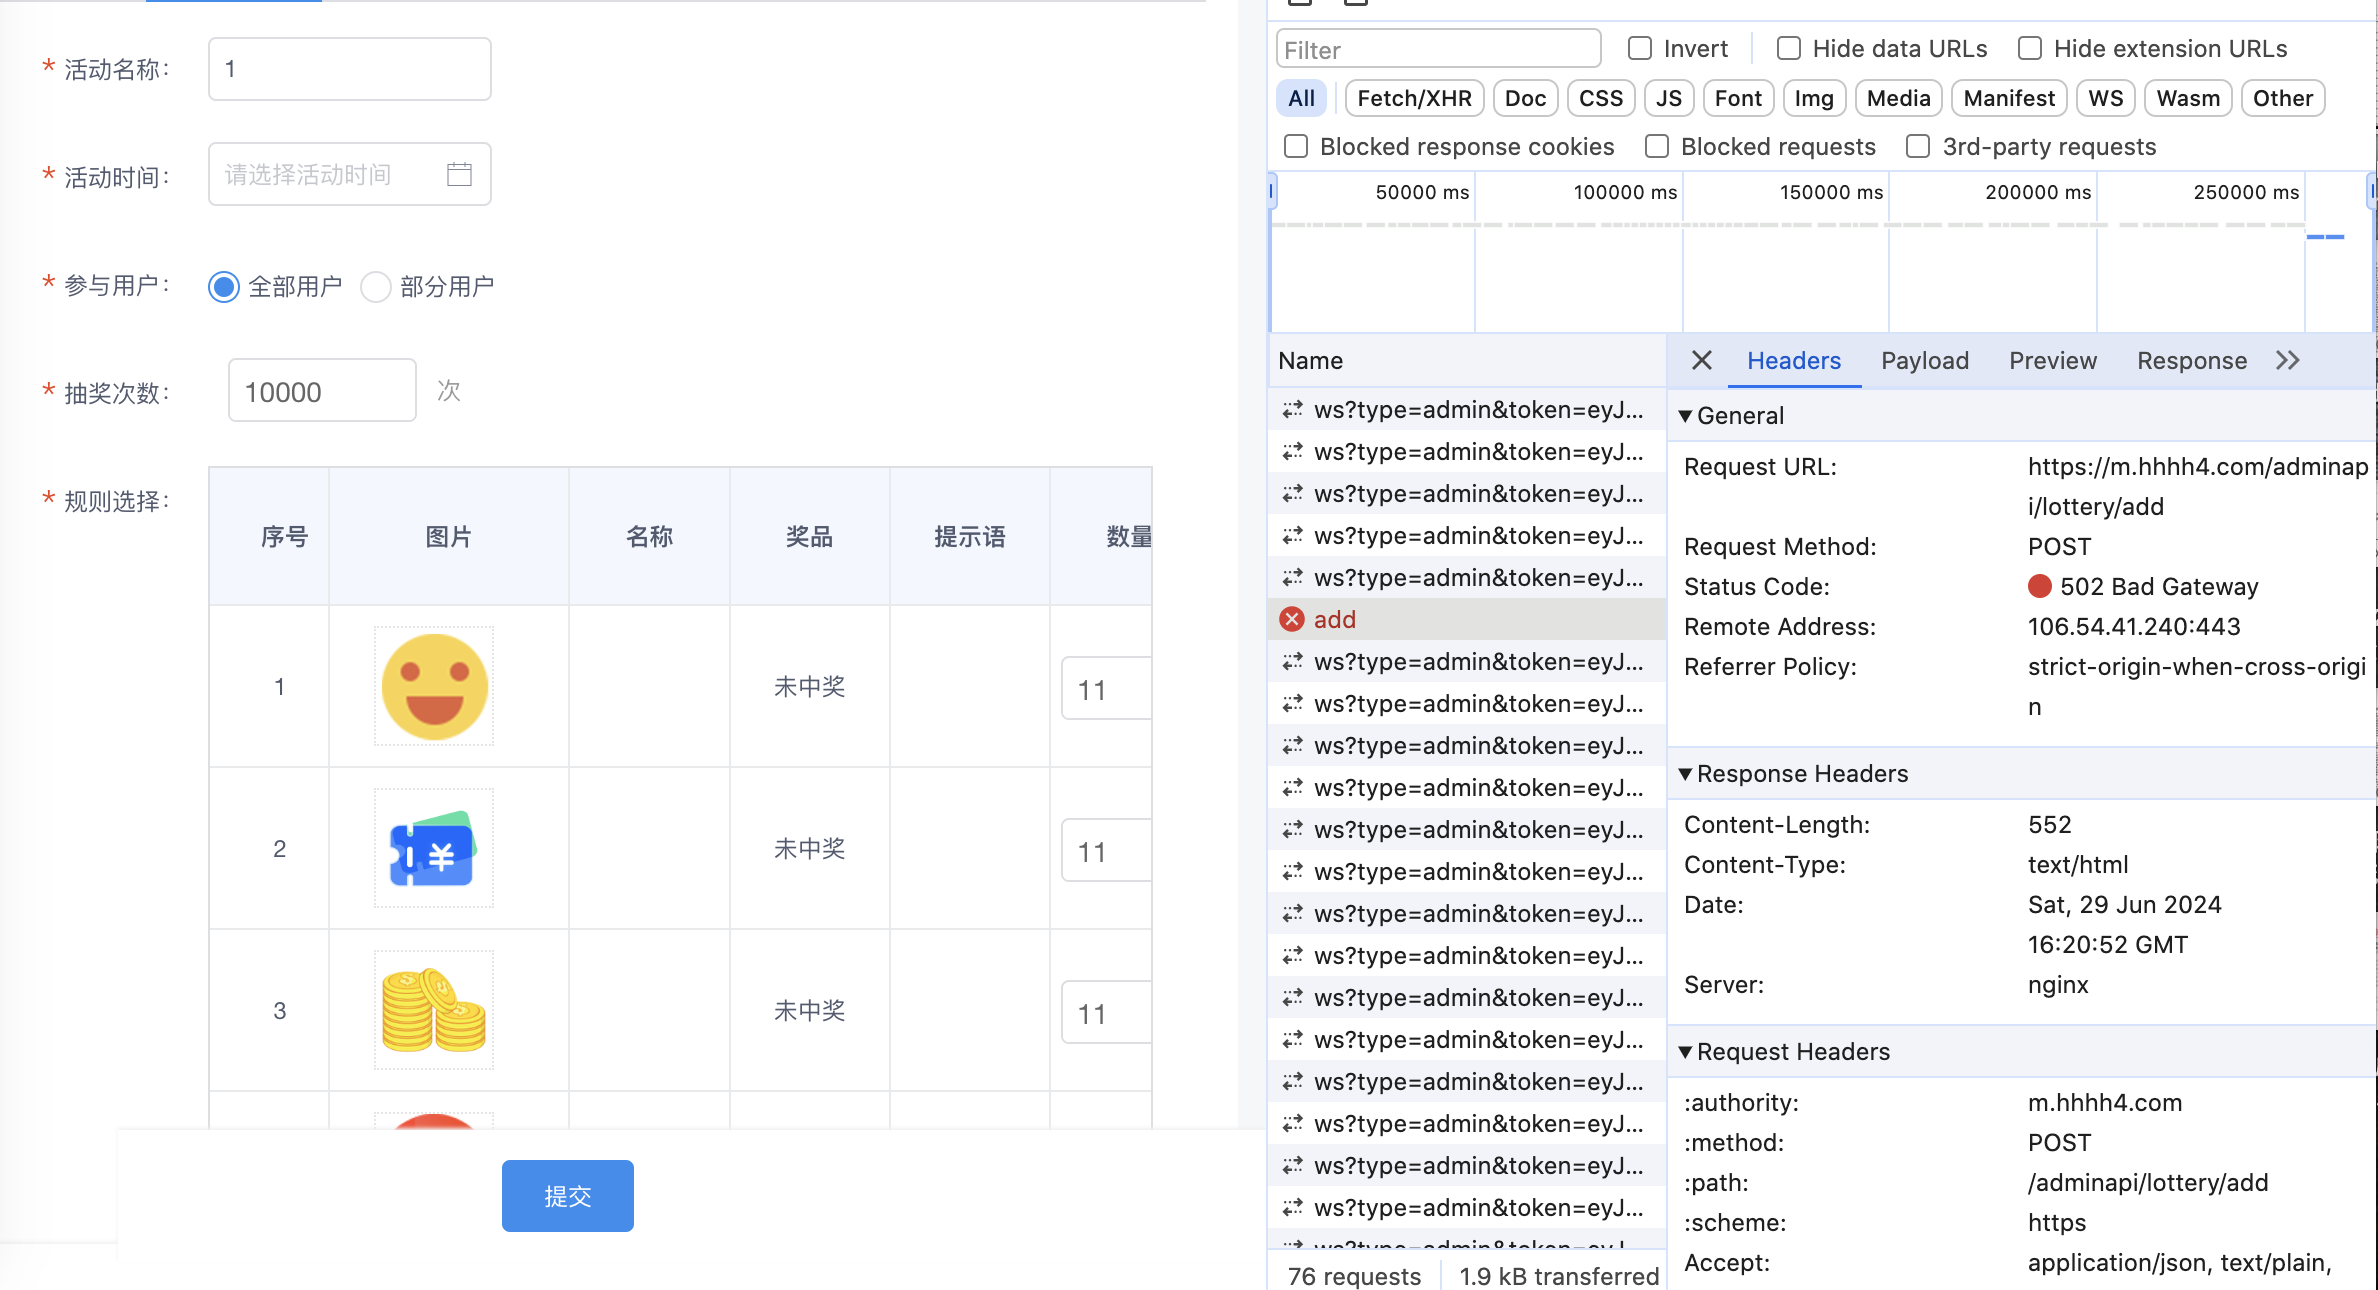Click the 50000 ms timeline marker

1422,192
